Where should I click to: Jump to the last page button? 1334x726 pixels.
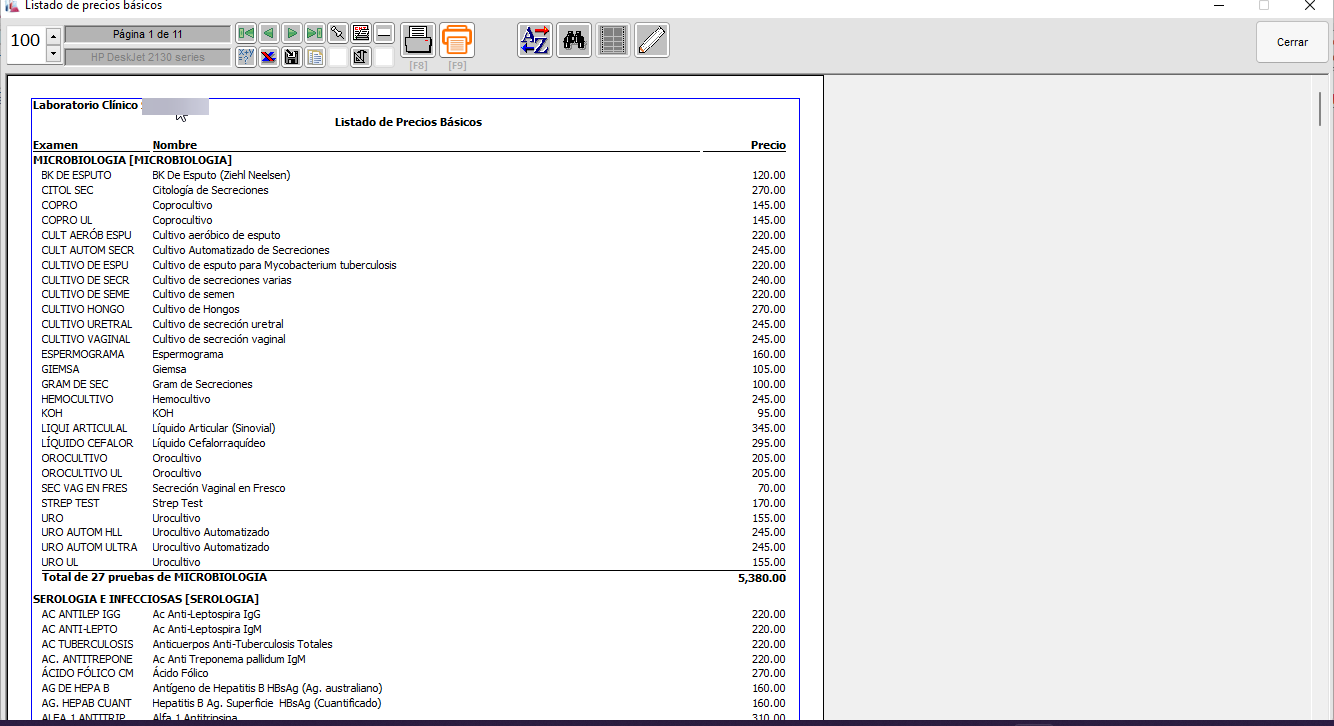coord(314,33)
